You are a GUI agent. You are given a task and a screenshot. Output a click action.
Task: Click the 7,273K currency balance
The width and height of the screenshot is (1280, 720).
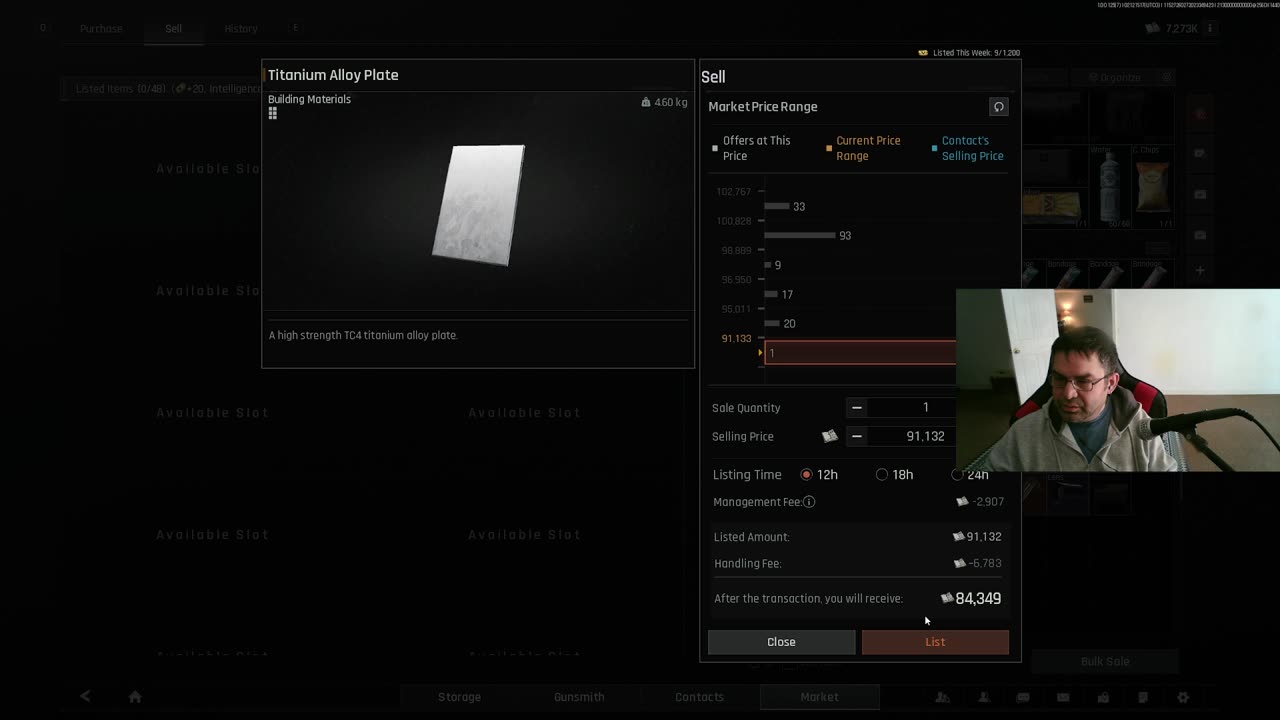click(1181, 29)
